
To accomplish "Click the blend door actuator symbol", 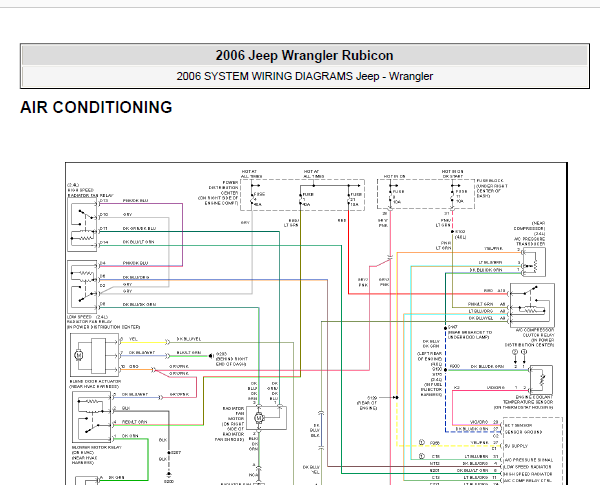I will click(95, 356).
